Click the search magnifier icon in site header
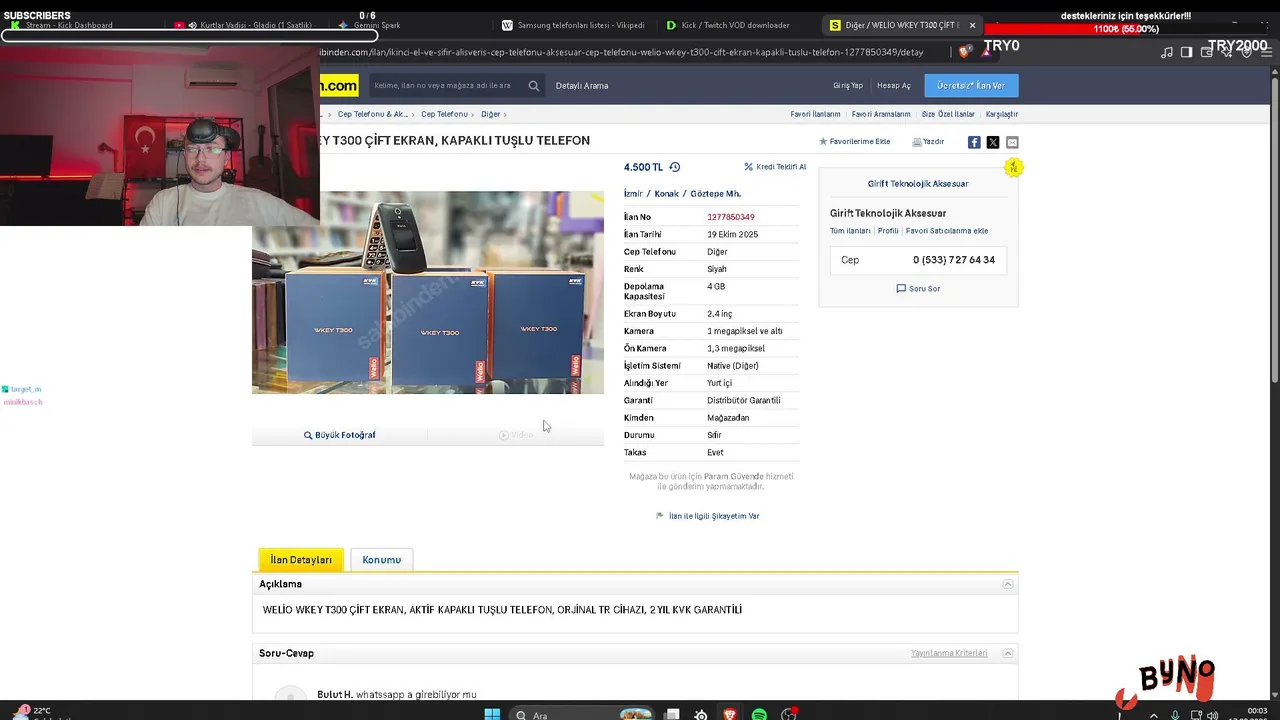 pyautogui.click(x=534, y=86)
